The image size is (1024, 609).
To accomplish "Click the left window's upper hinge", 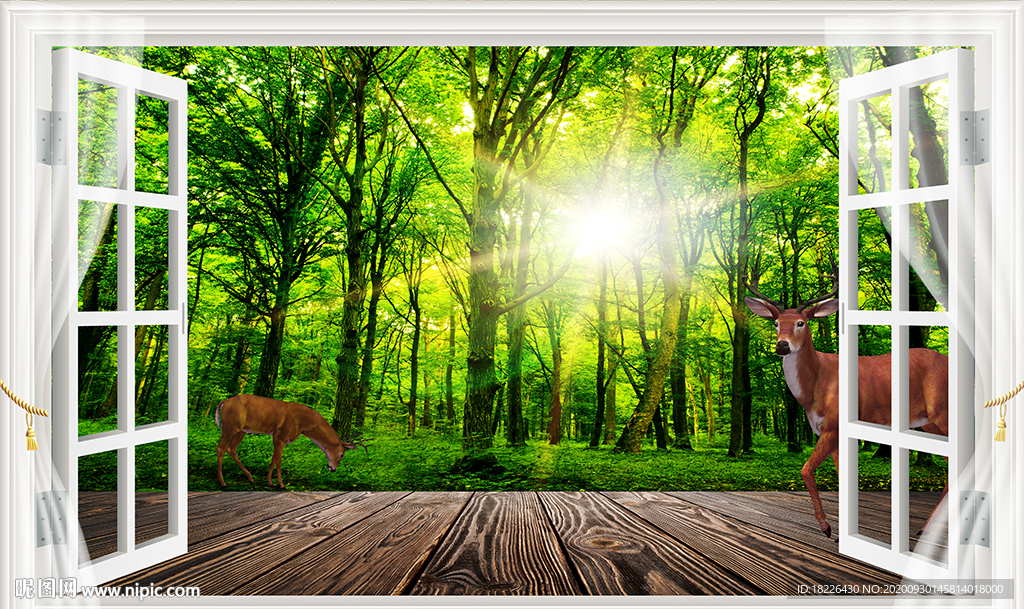I will [52, 138].
